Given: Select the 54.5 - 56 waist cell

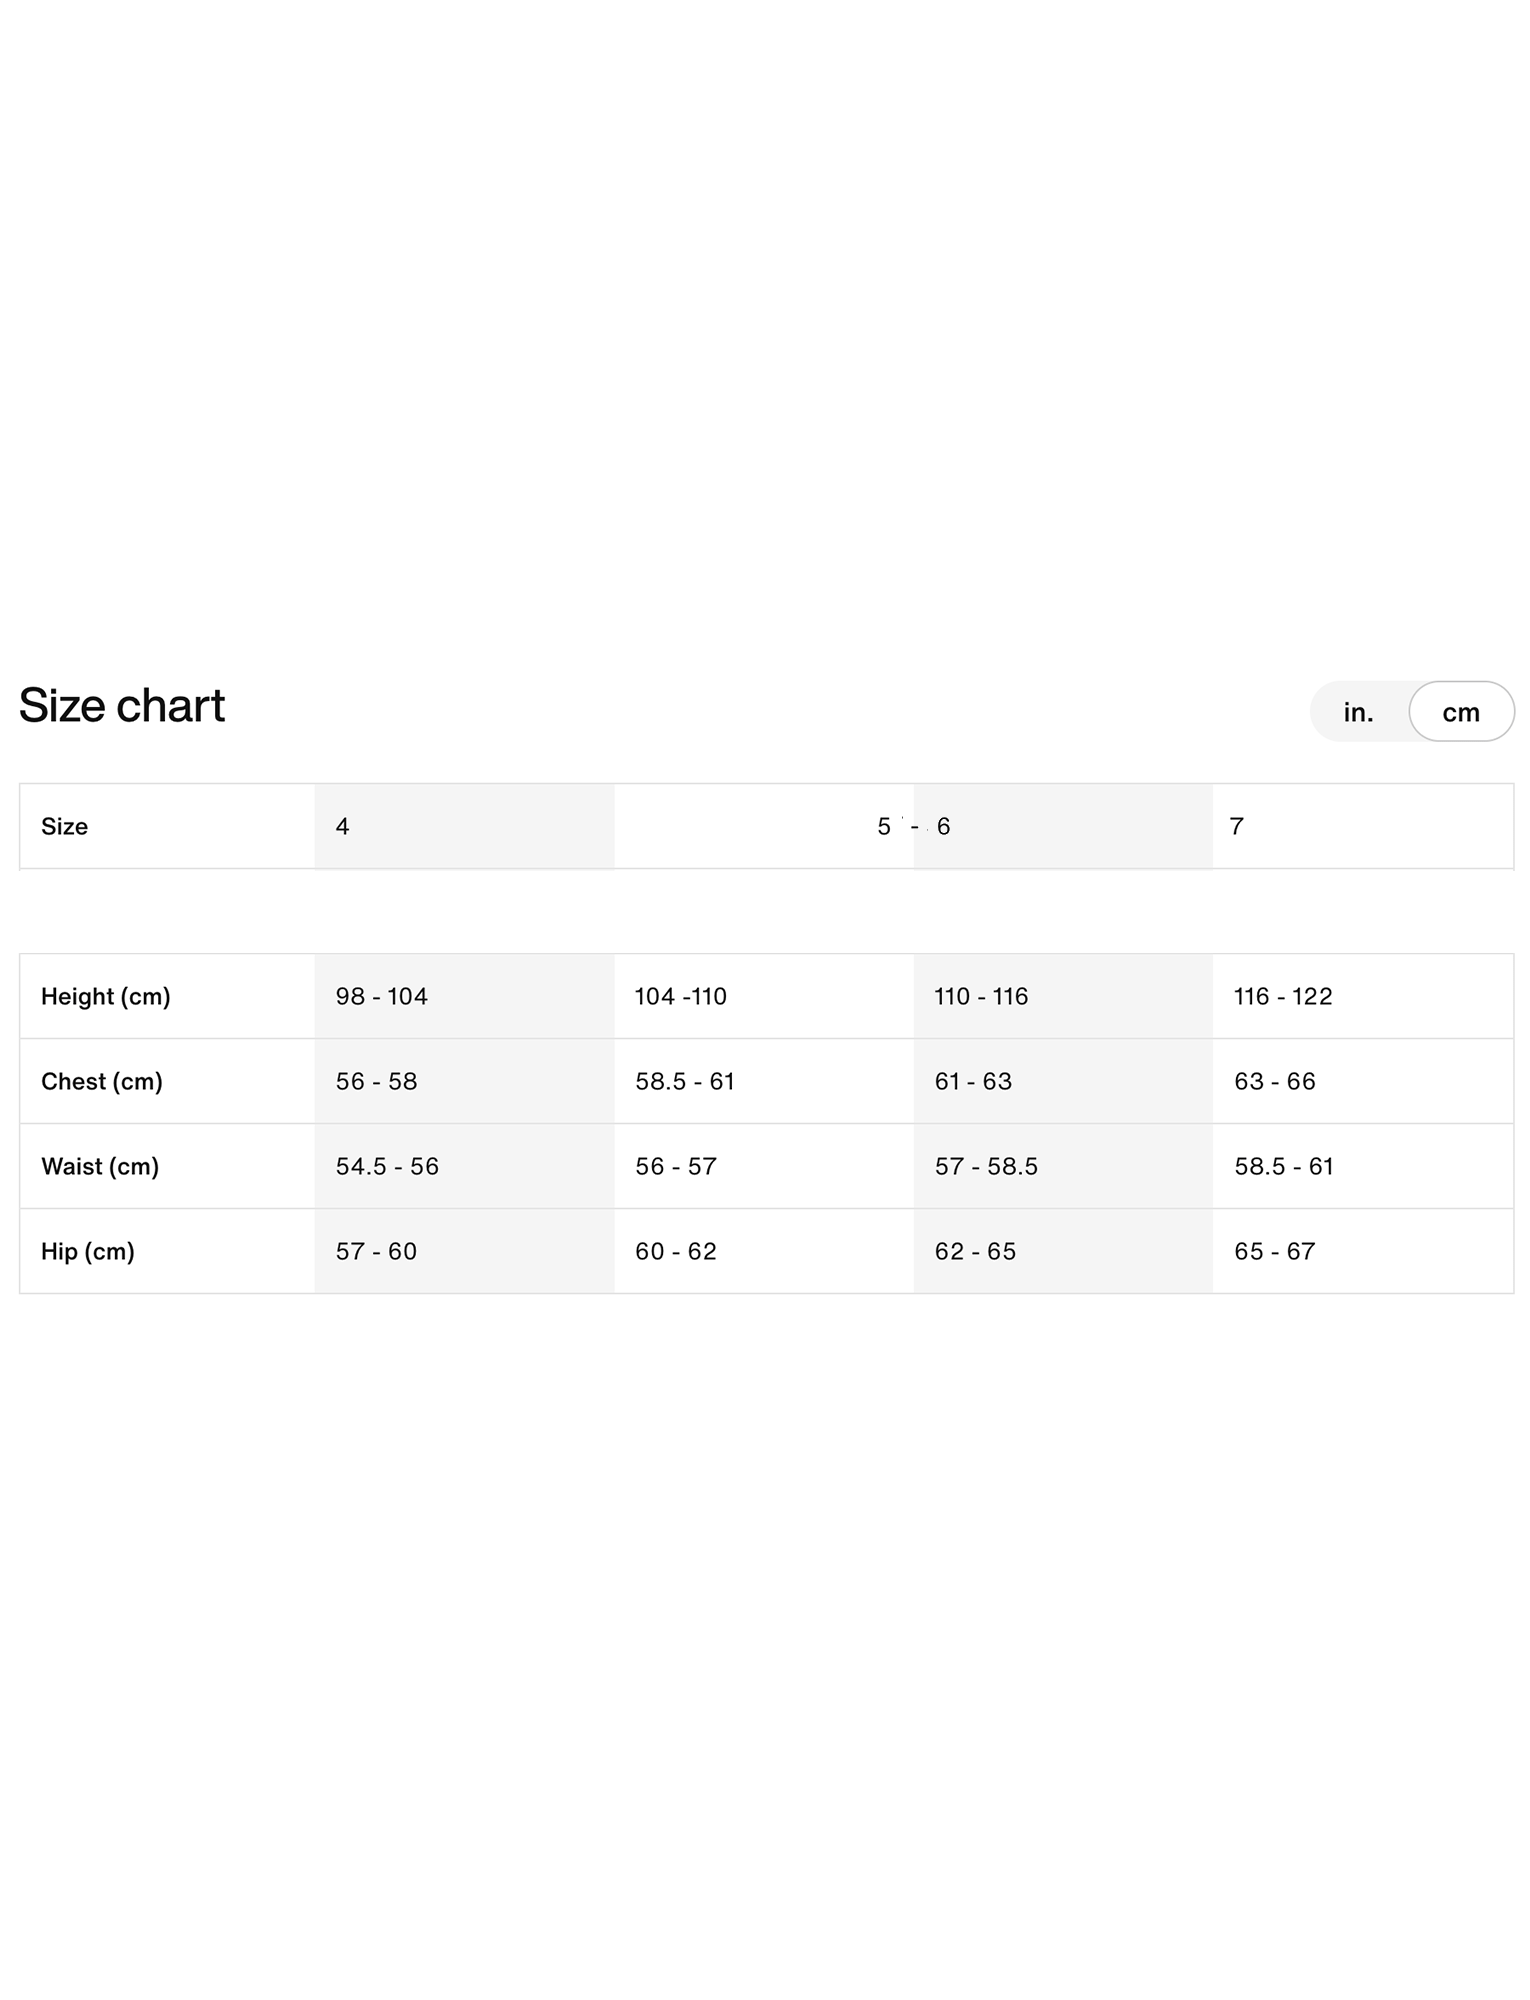Looking at the screenshot, I should [387, 1166].
